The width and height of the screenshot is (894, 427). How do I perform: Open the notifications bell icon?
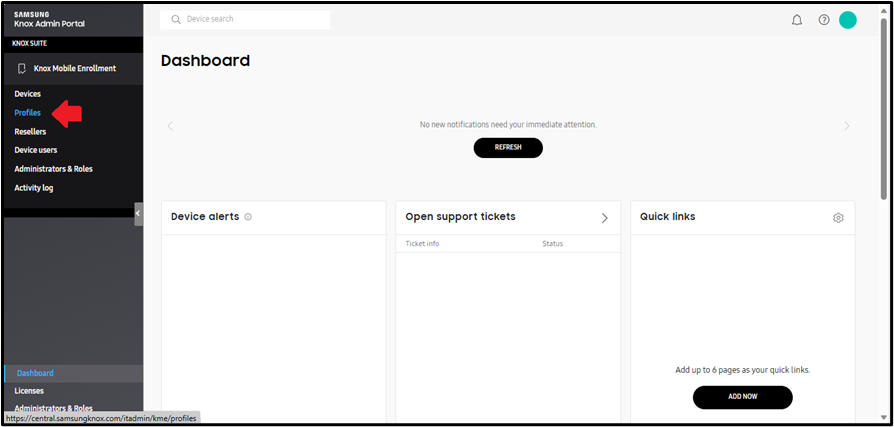point(797,21)
